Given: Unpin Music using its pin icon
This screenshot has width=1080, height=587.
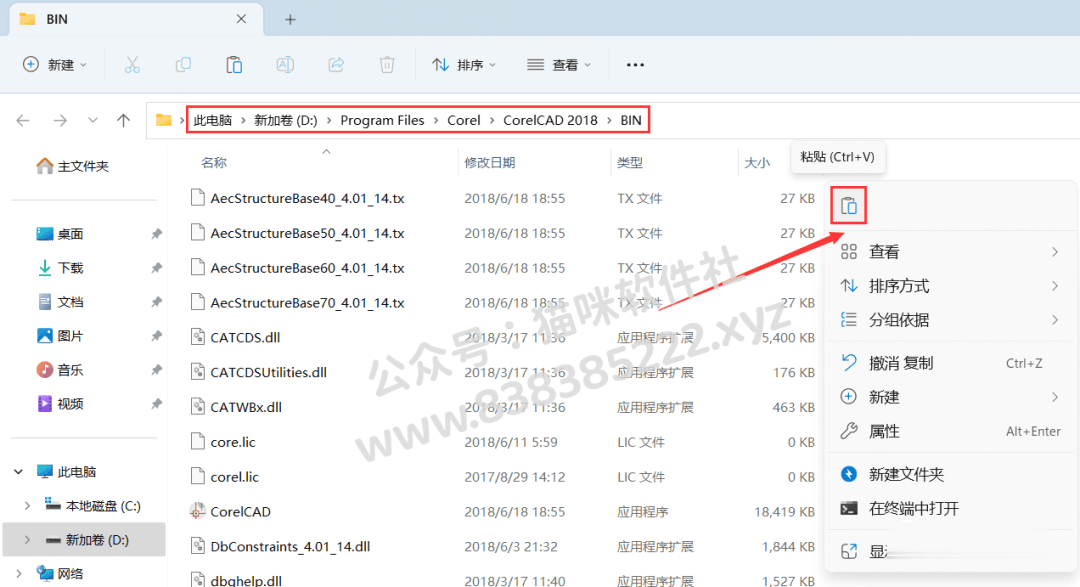Looking at the screenshot, I should click(x=156, y=370).
